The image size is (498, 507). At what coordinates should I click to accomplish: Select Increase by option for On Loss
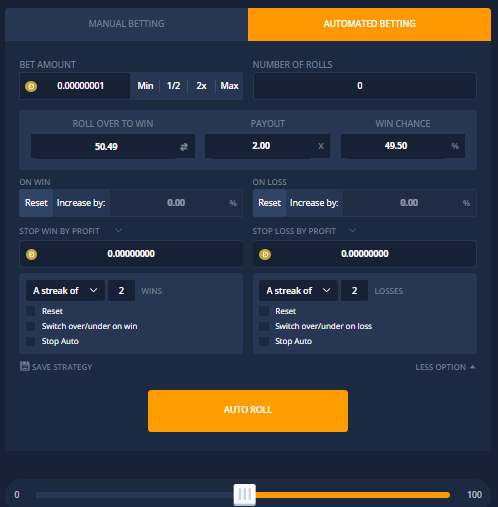coord(314,203)
